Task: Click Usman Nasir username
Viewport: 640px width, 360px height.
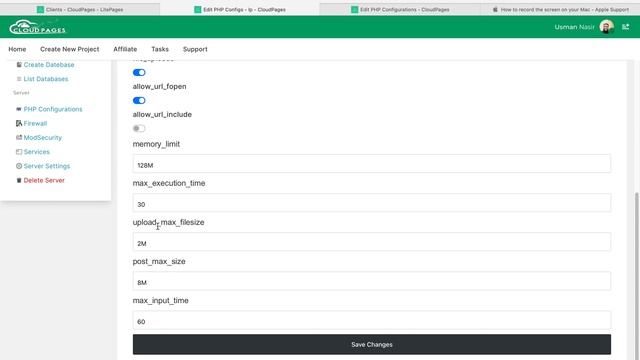Action: [x=574, y=27]
